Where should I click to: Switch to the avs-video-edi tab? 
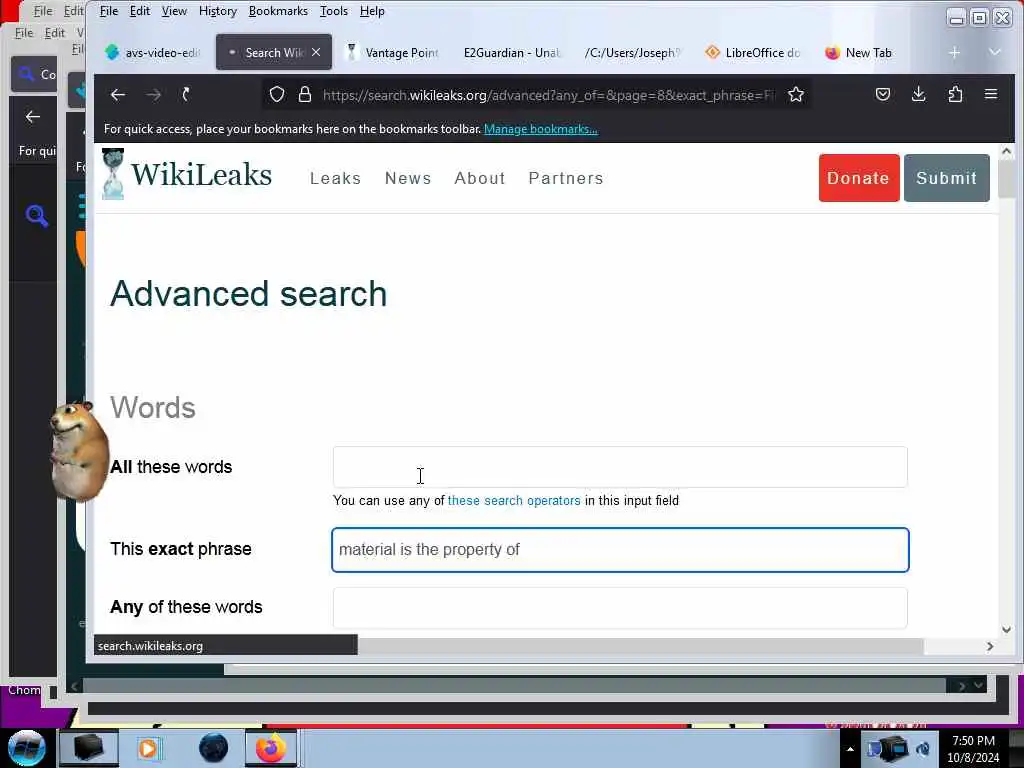pyautogui.click(x=153, y=52)
